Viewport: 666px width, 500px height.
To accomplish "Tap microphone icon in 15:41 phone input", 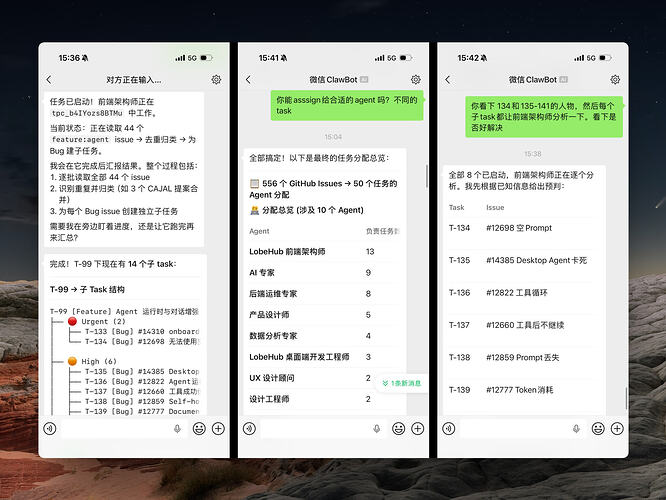I will (377, 429).
